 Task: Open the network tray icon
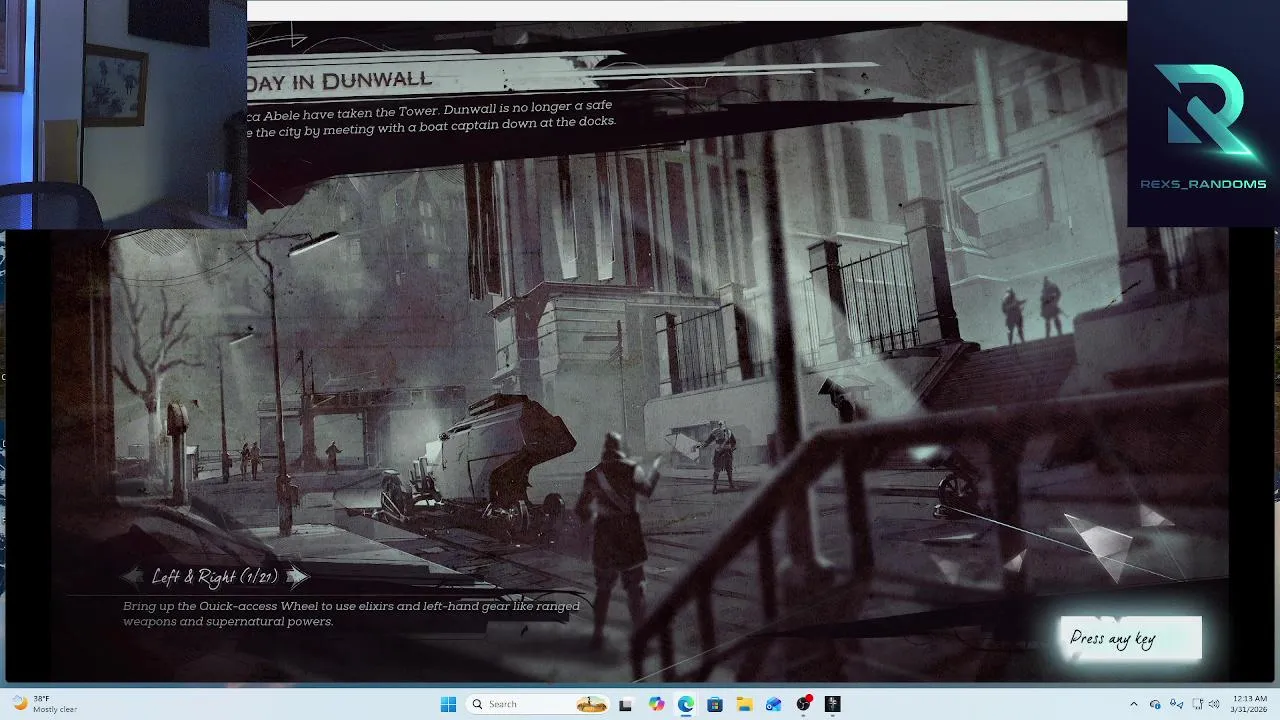tap(1177, 704)
